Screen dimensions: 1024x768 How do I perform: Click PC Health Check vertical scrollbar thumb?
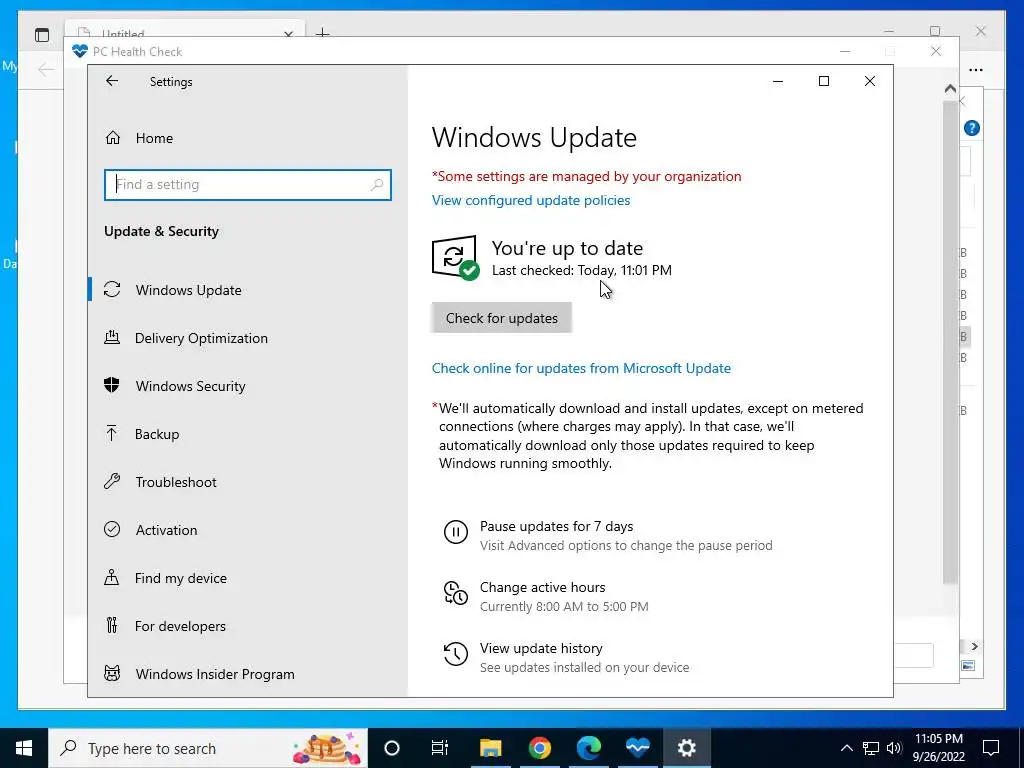[950, 342]
